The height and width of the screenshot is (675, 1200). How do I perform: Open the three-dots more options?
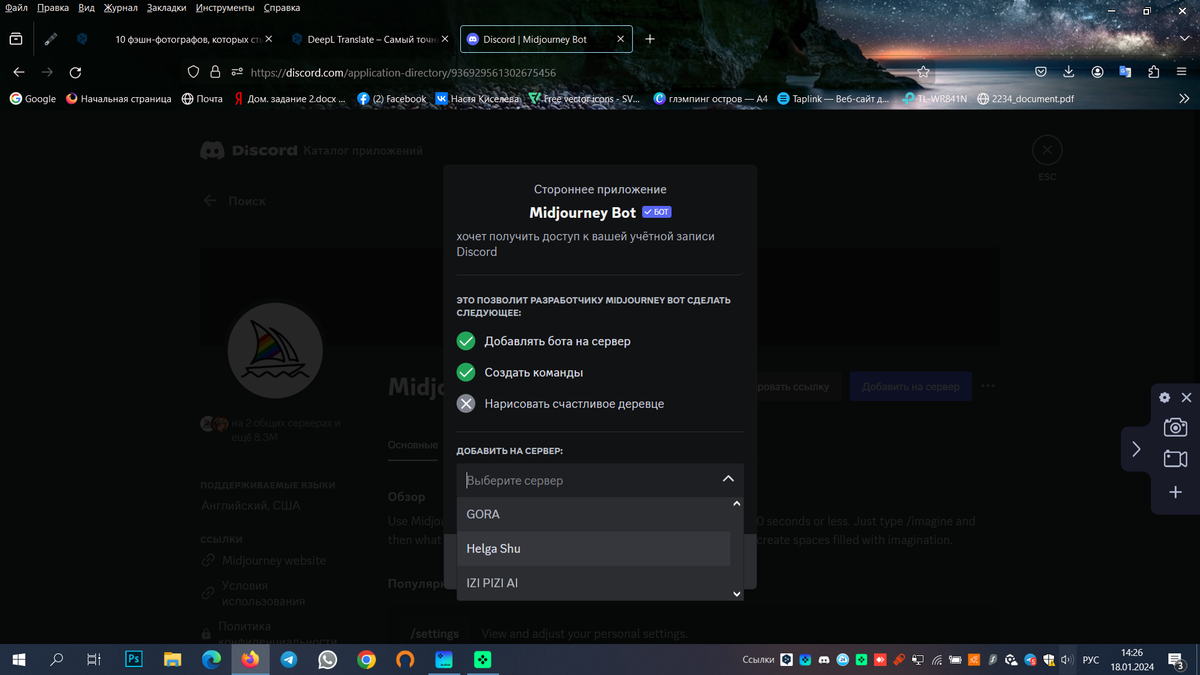click(988, 386)
